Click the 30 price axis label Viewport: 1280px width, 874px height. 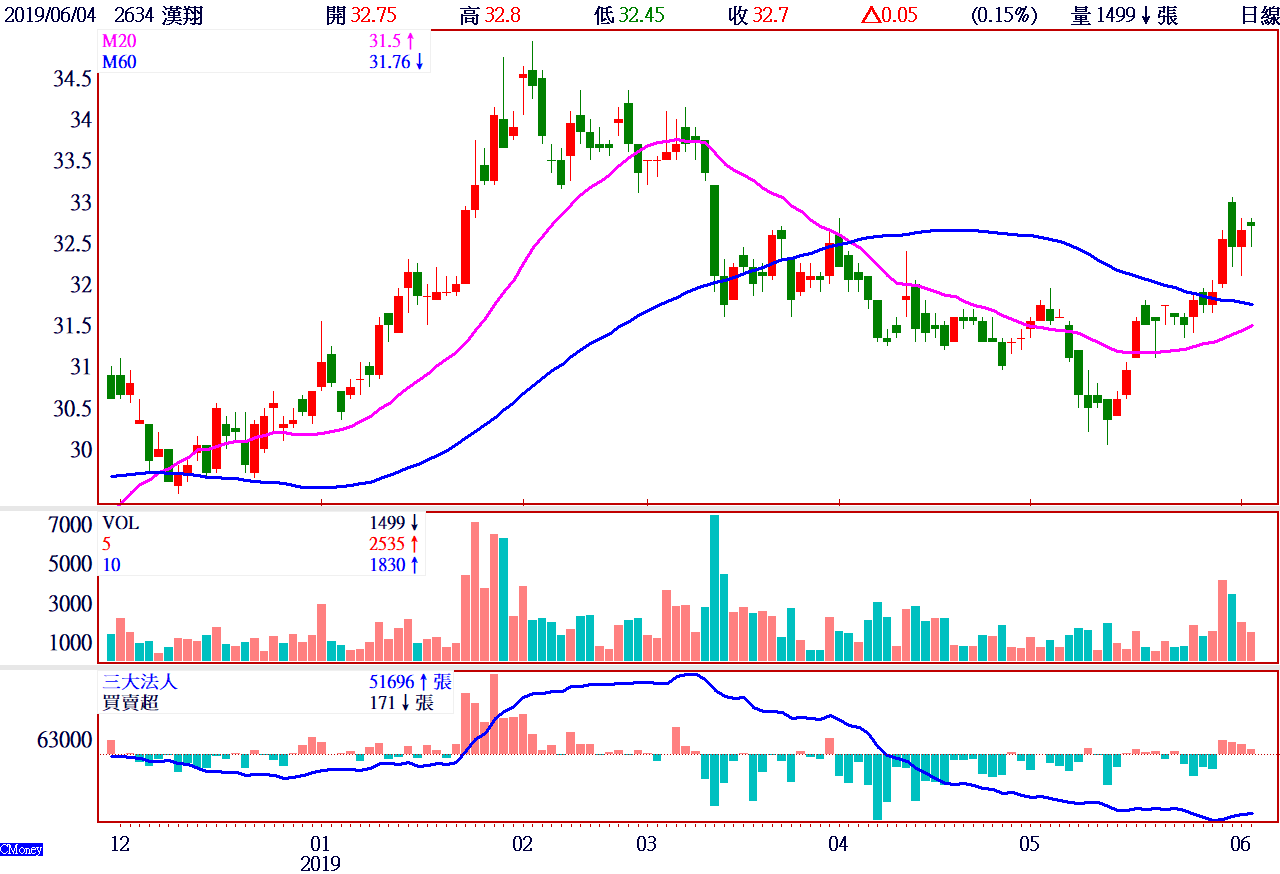81,450
